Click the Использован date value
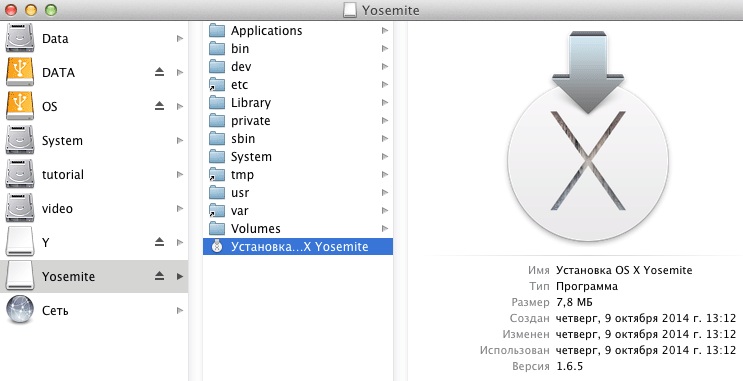Screen dimensions: 743x381 [x=646, y=351]
